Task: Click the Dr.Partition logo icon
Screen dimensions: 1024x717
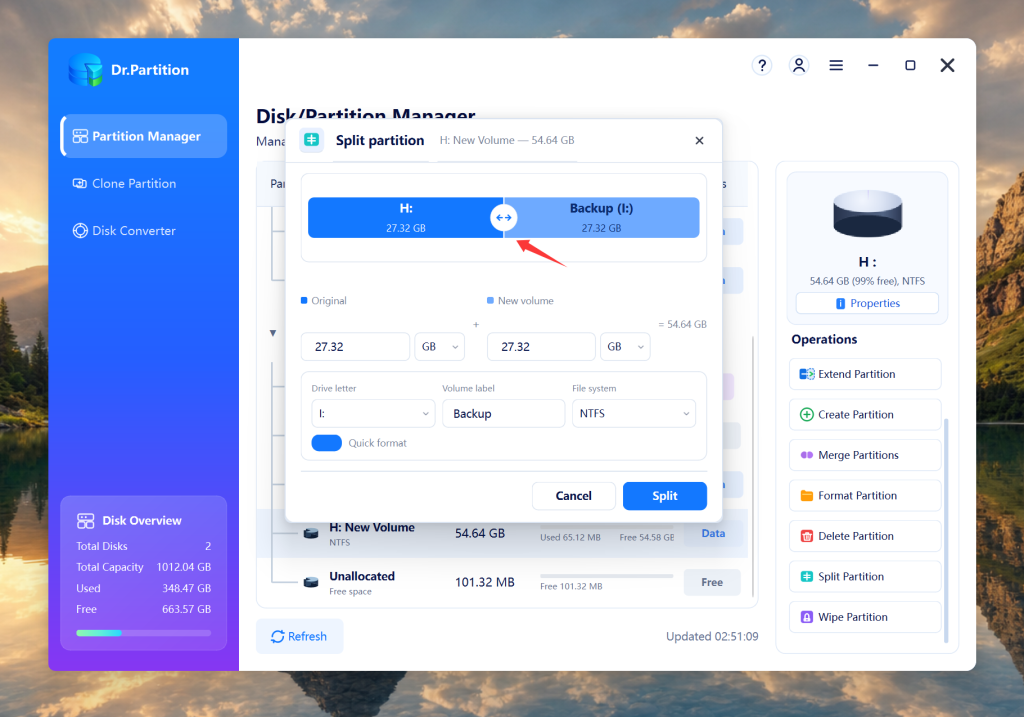Action: pos(86,70)
